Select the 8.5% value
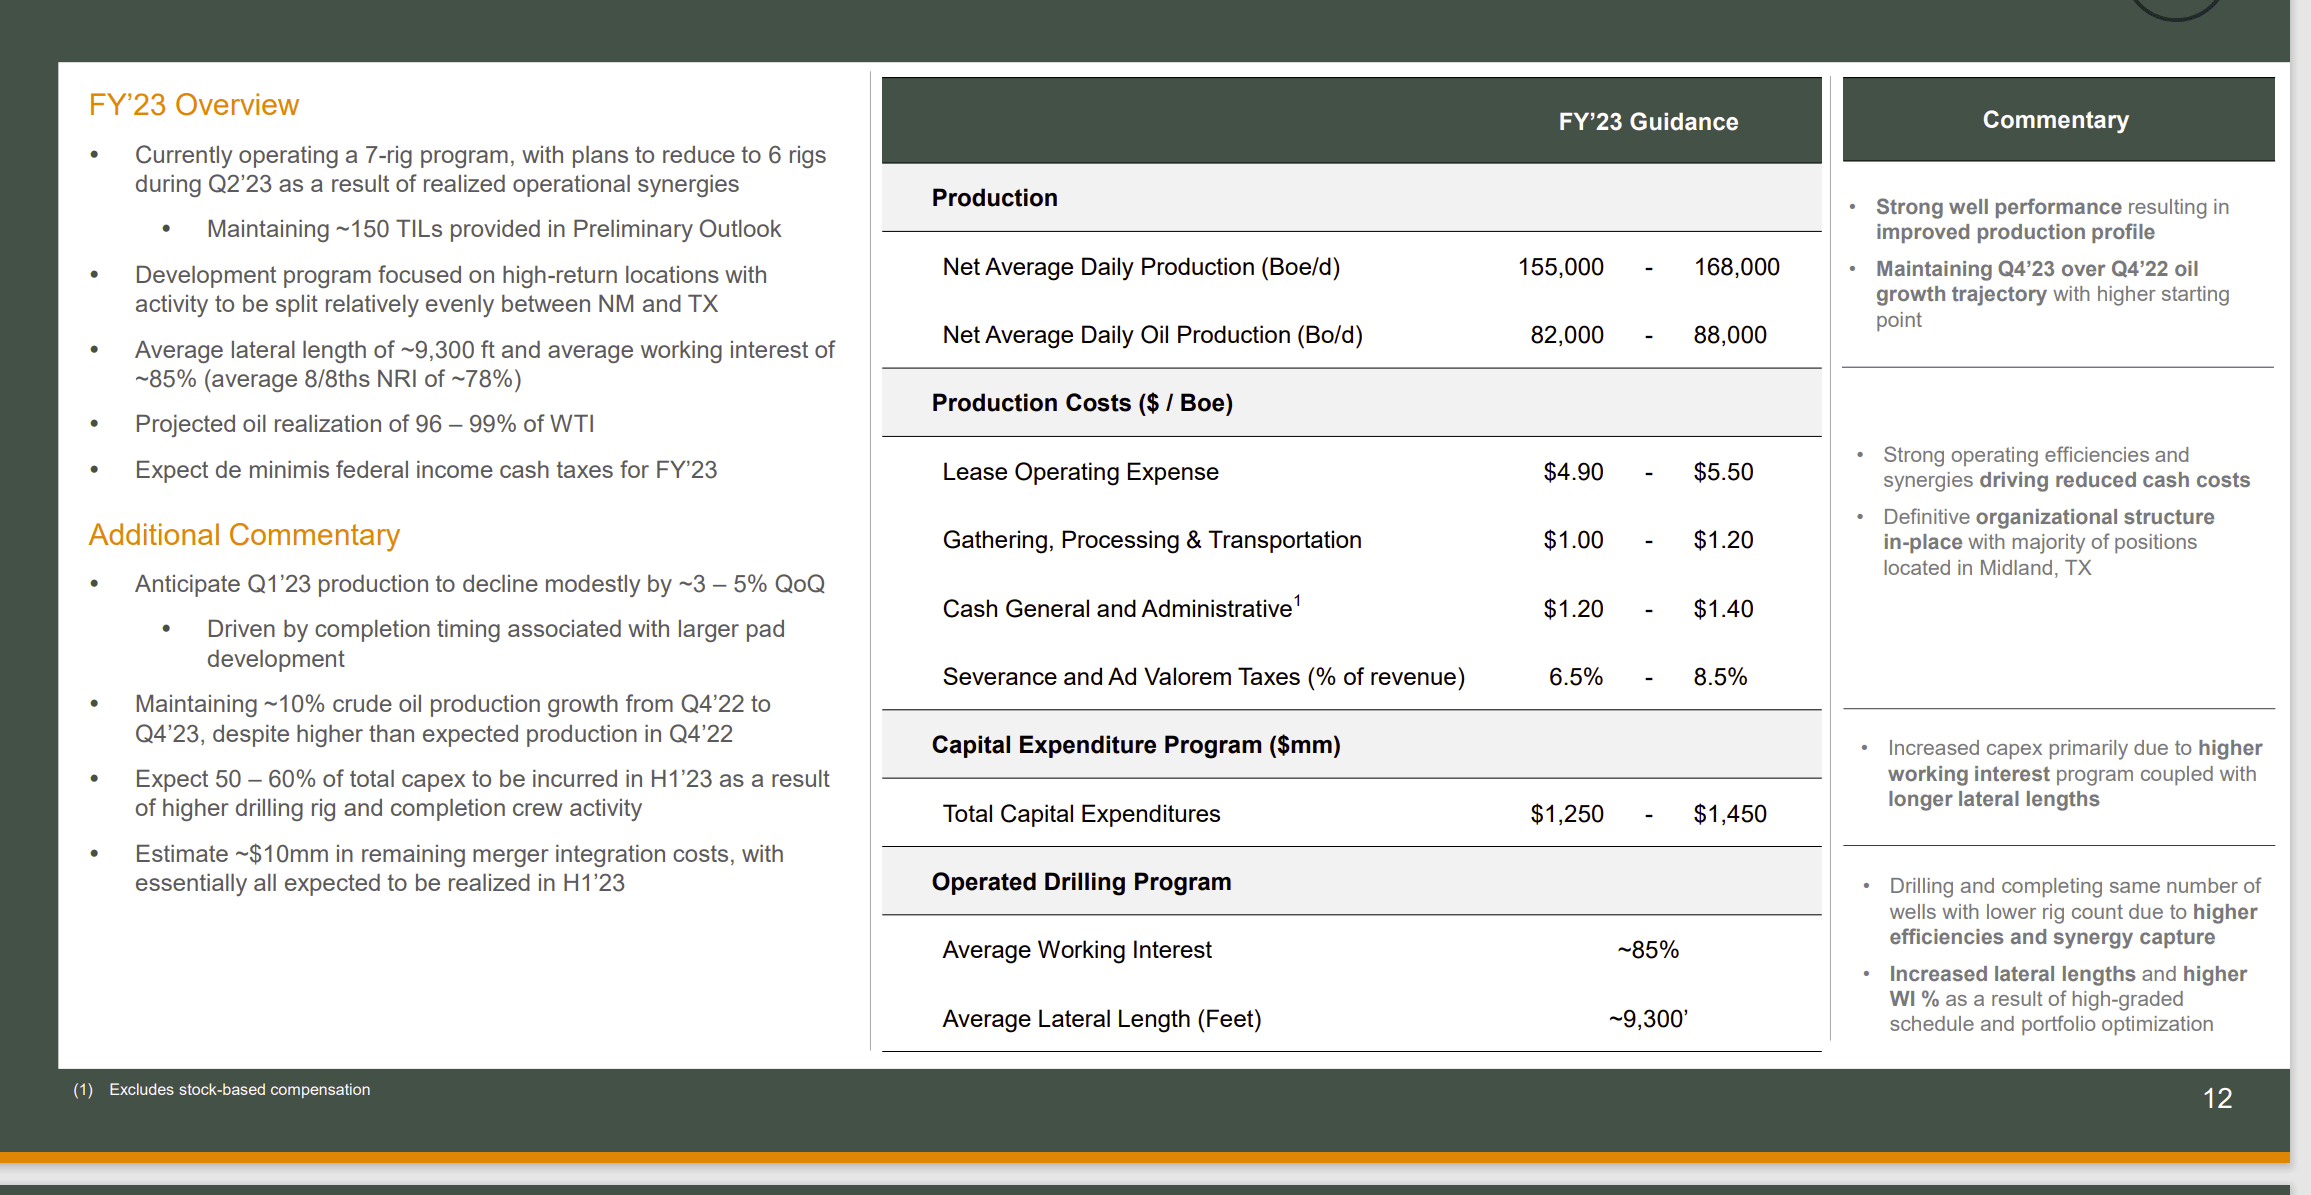 point(1720,677)
